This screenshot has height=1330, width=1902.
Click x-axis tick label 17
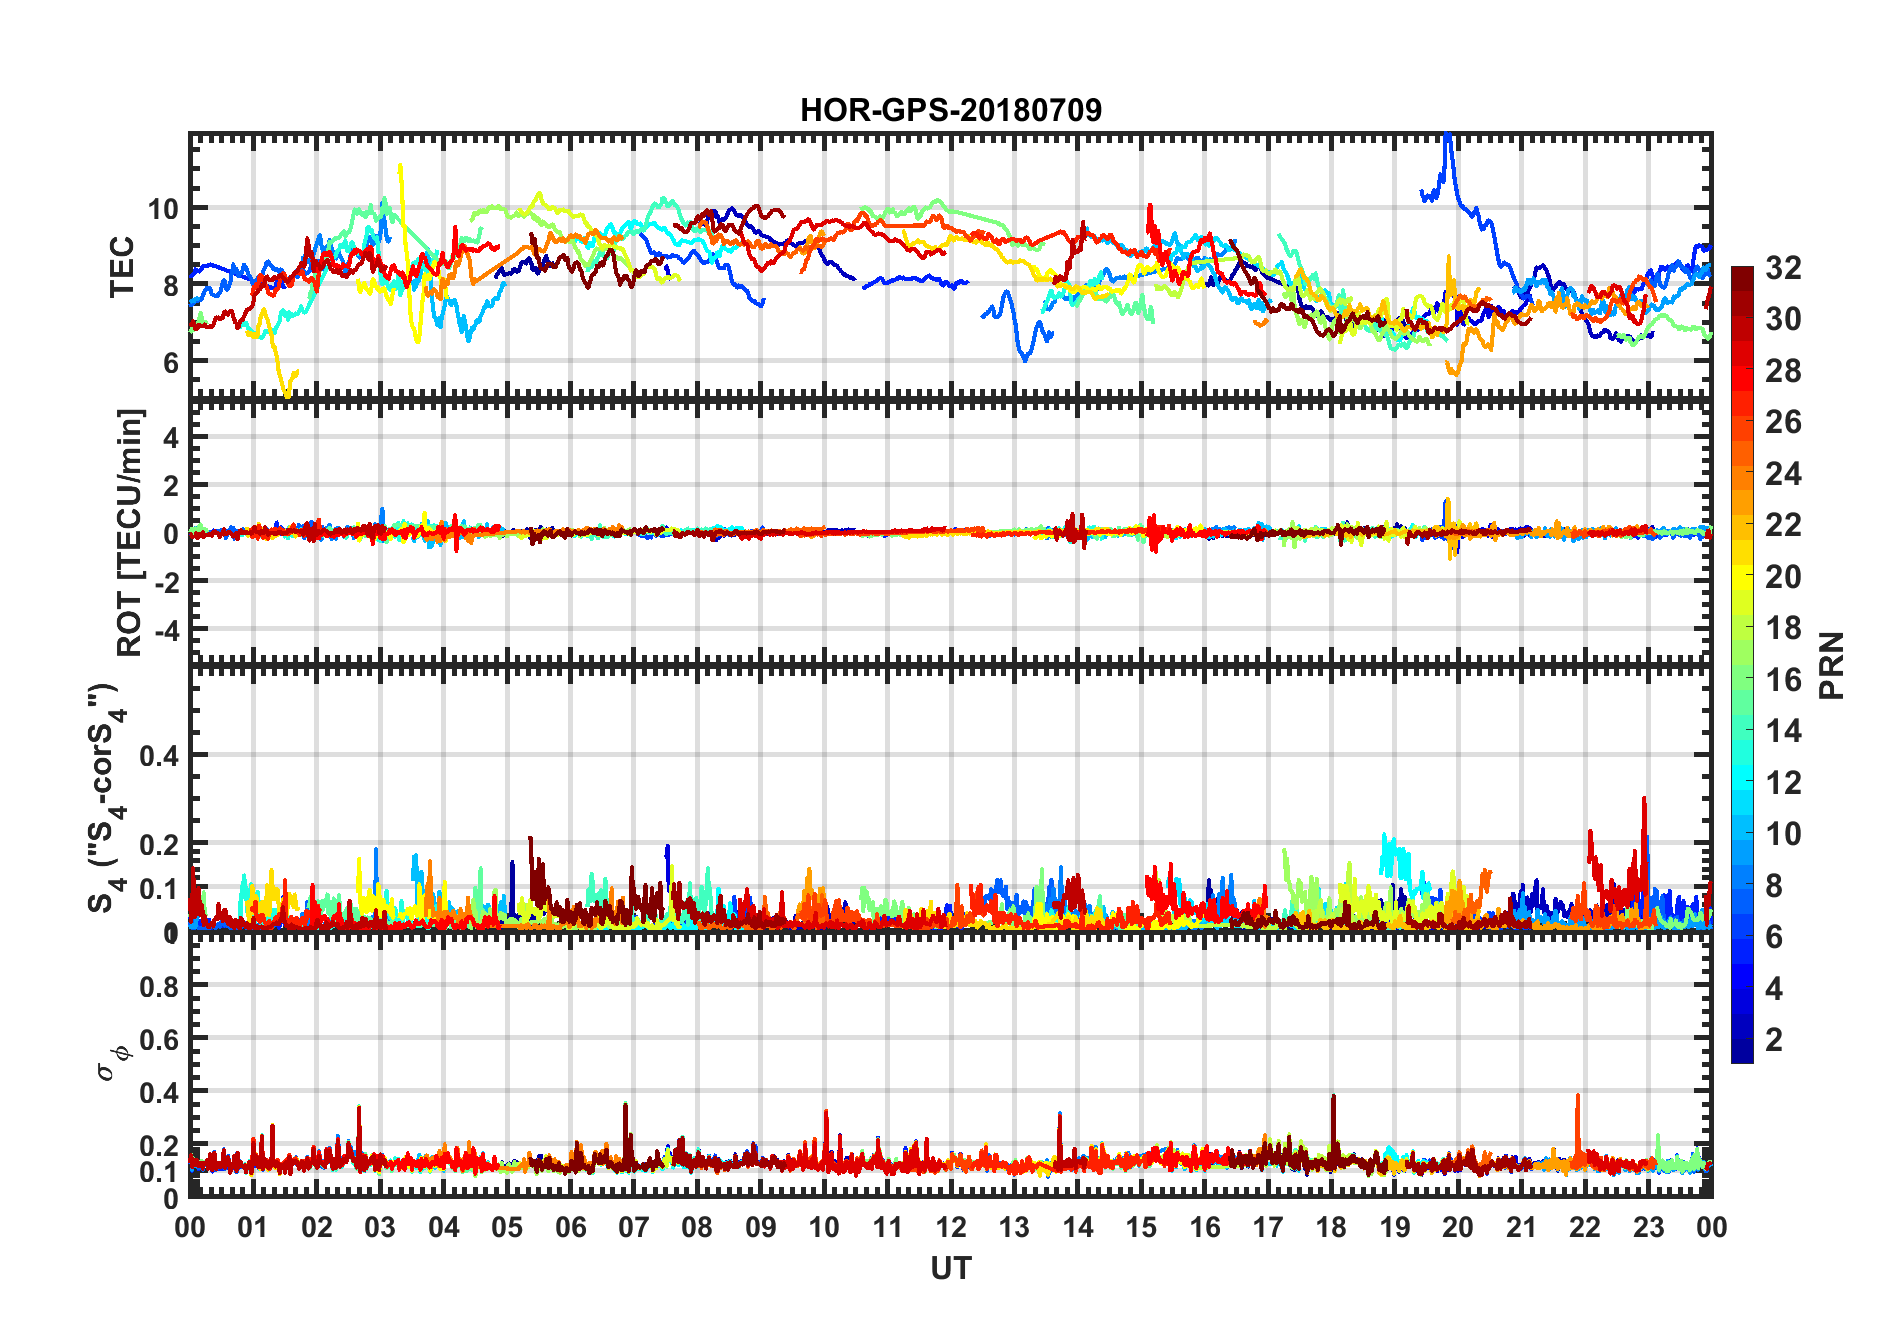1268,1228
